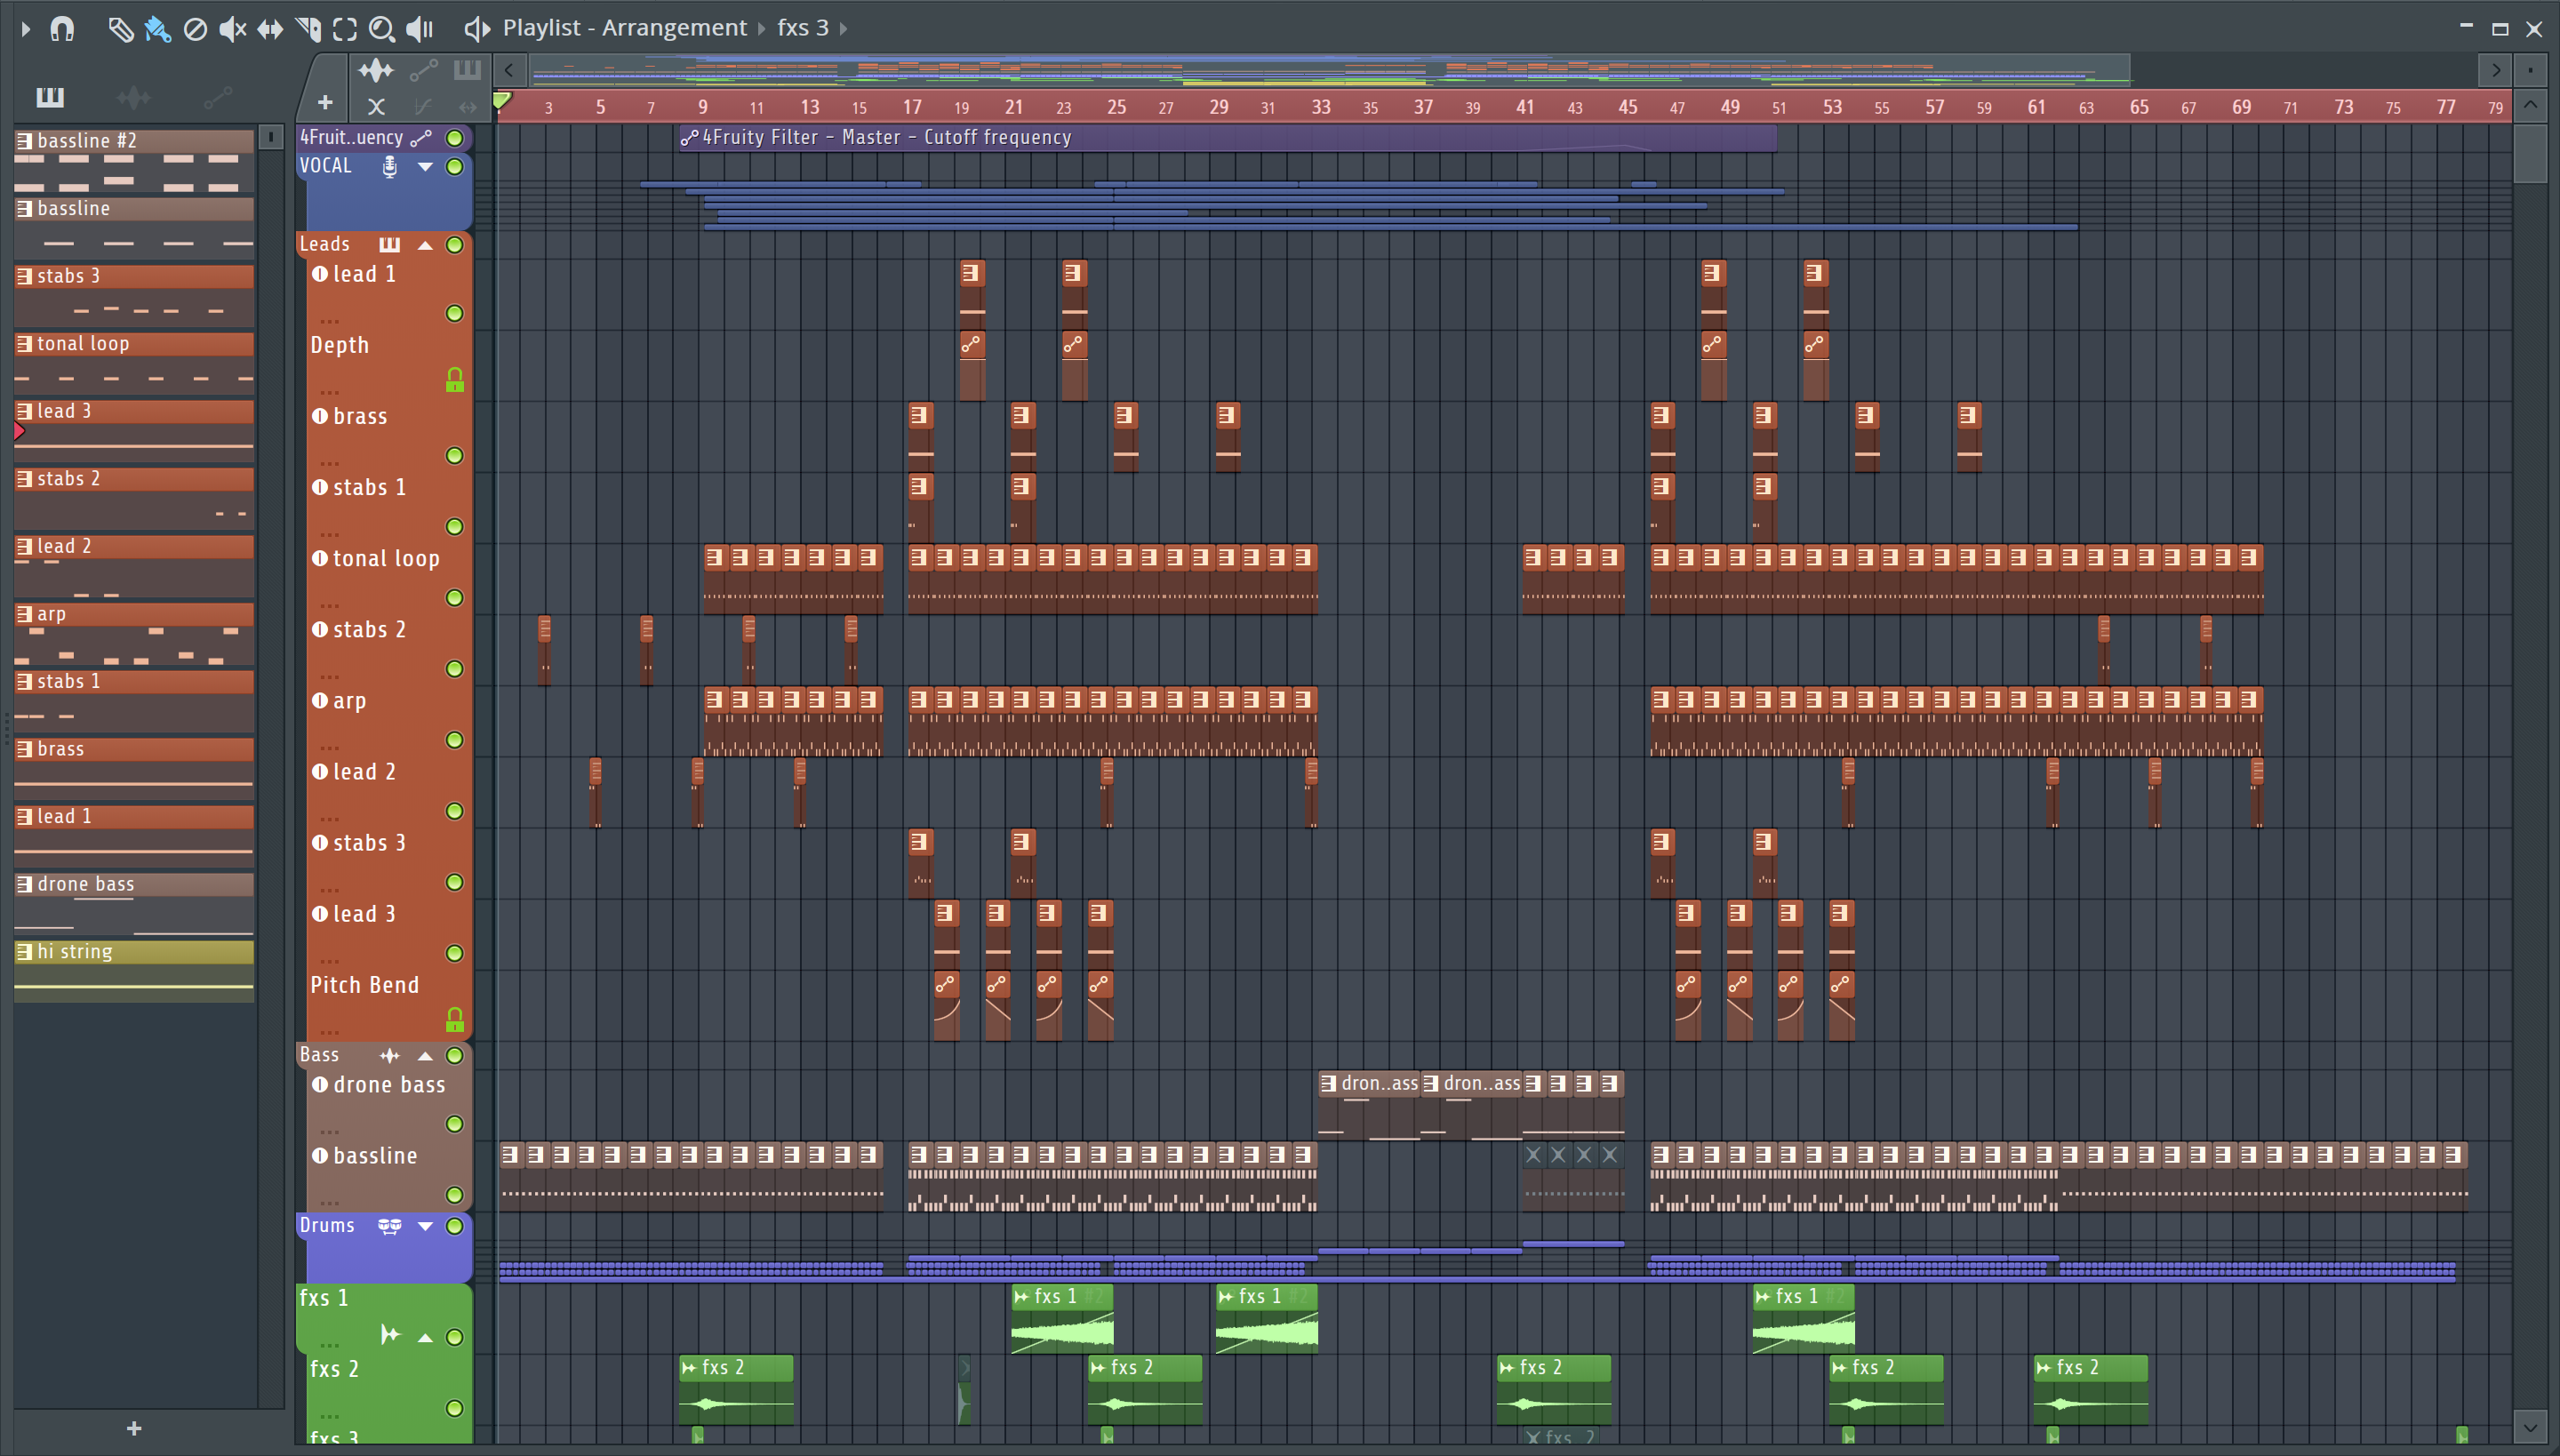The height and width of the screenshot is (1456, 2560).
Task: Click the green playhead marker at start
Action: tap(503, 100)
